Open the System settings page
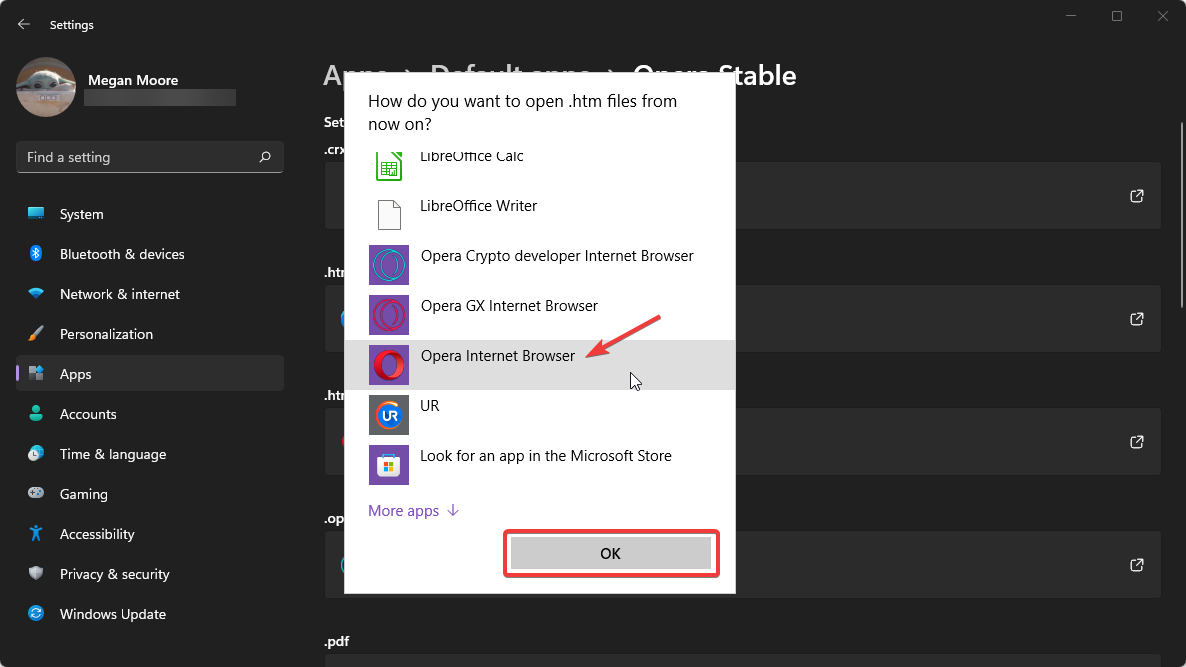 (x=150, y=214)
